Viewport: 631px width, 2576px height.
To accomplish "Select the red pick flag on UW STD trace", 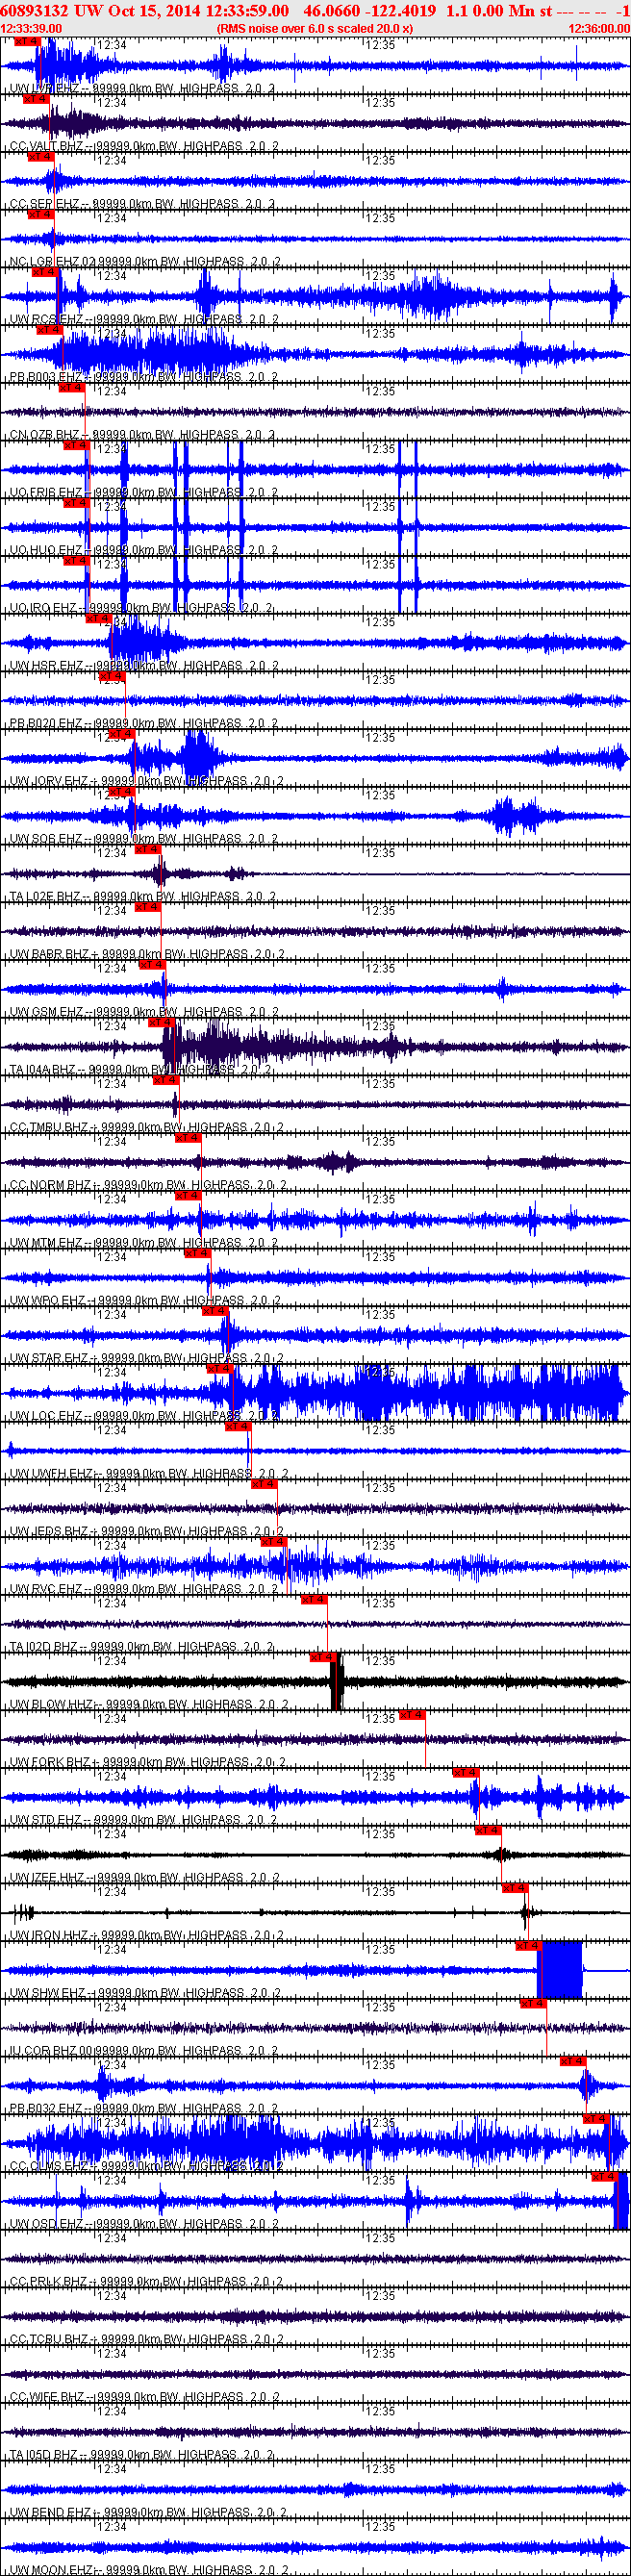I will (466, 1773).
